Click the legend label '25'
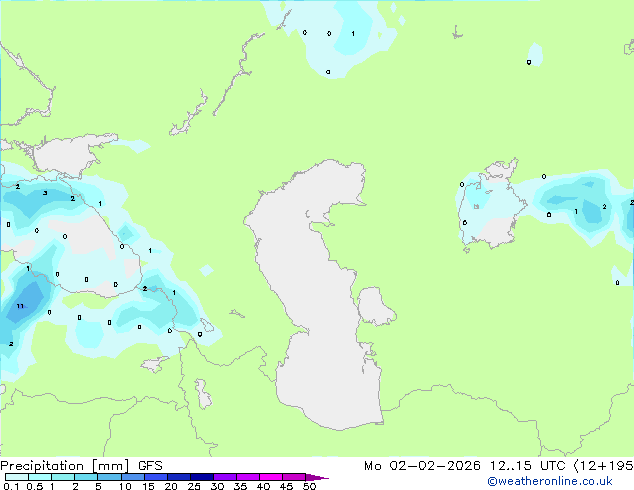This screenshot has height=490, width=634. point(194,486)
